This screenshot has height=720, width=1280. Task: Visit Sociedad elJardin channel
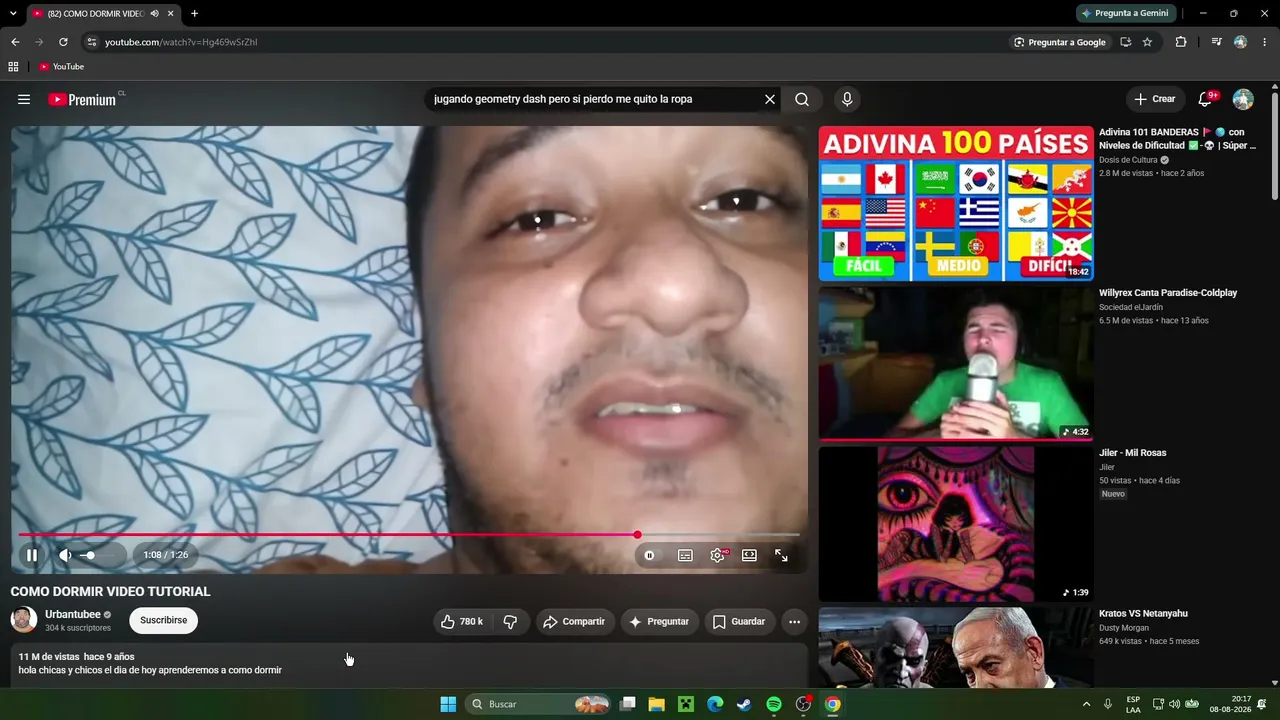[x=1131, y=307]
